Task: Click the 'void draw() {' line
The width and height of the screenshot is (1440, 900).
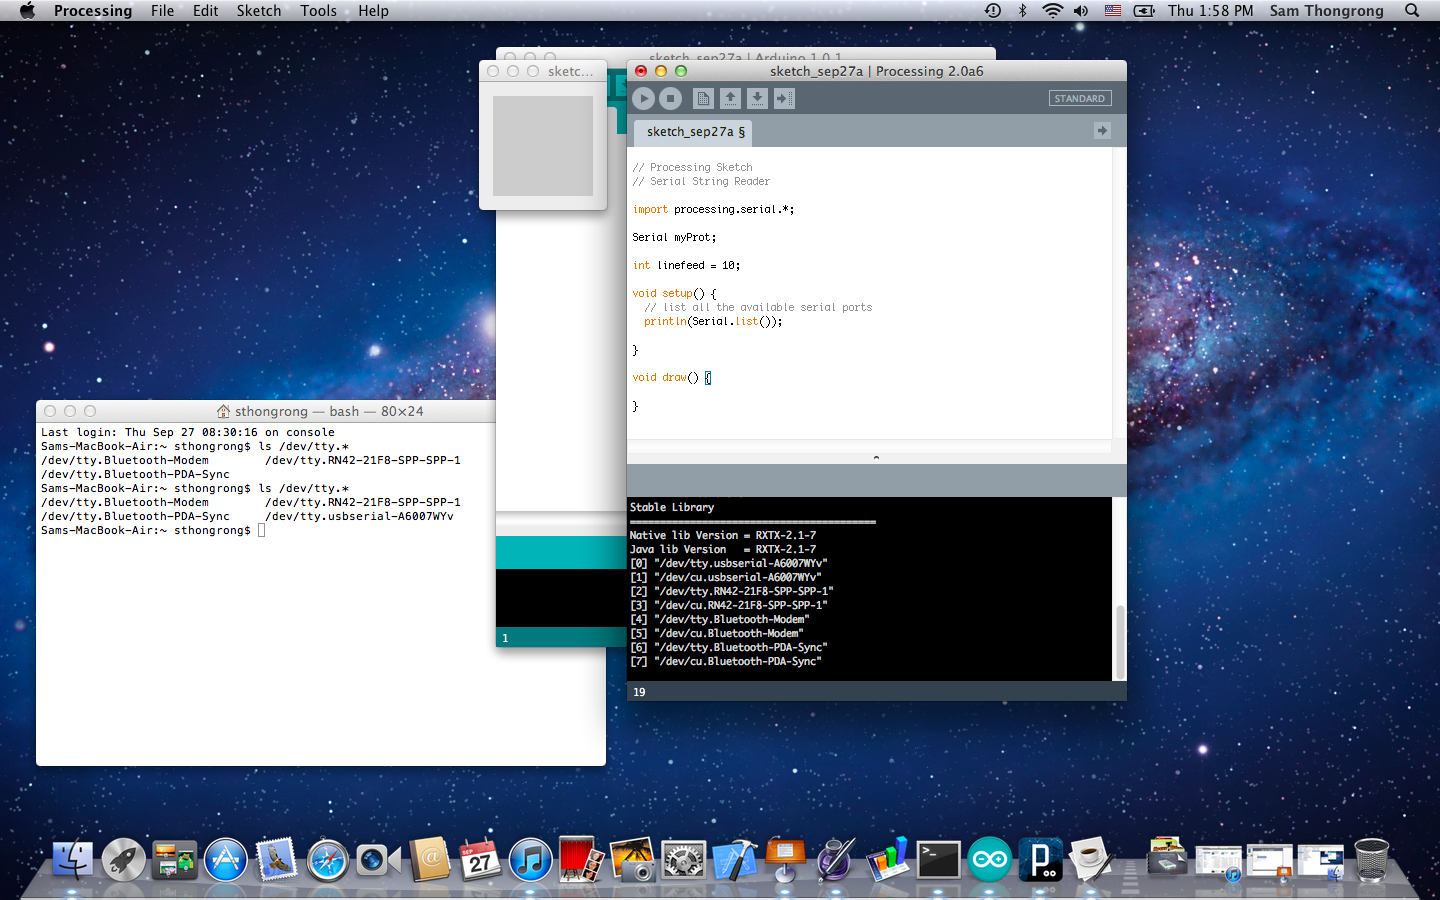Action: (x=672, y=377)
